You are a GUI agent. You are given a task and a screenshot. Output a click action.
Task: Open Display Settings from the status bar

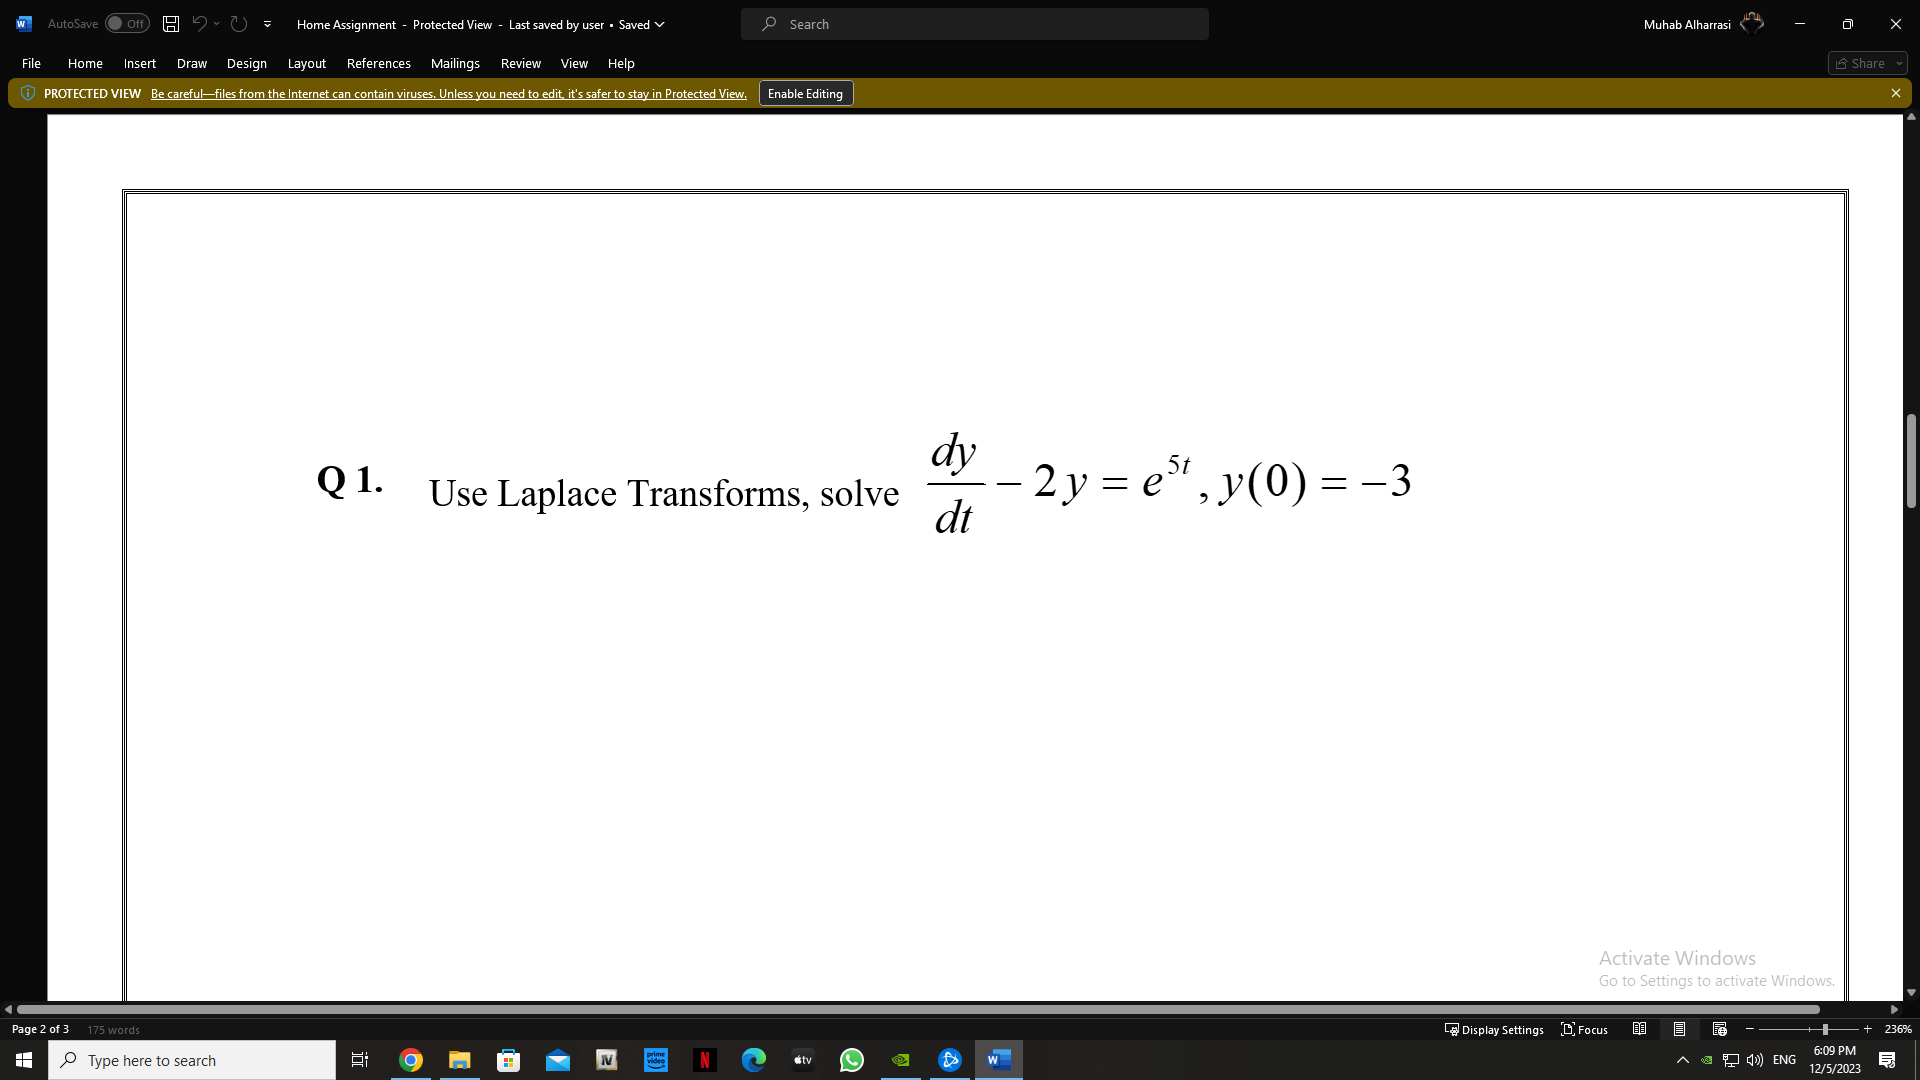(x=1494, y=1029)
